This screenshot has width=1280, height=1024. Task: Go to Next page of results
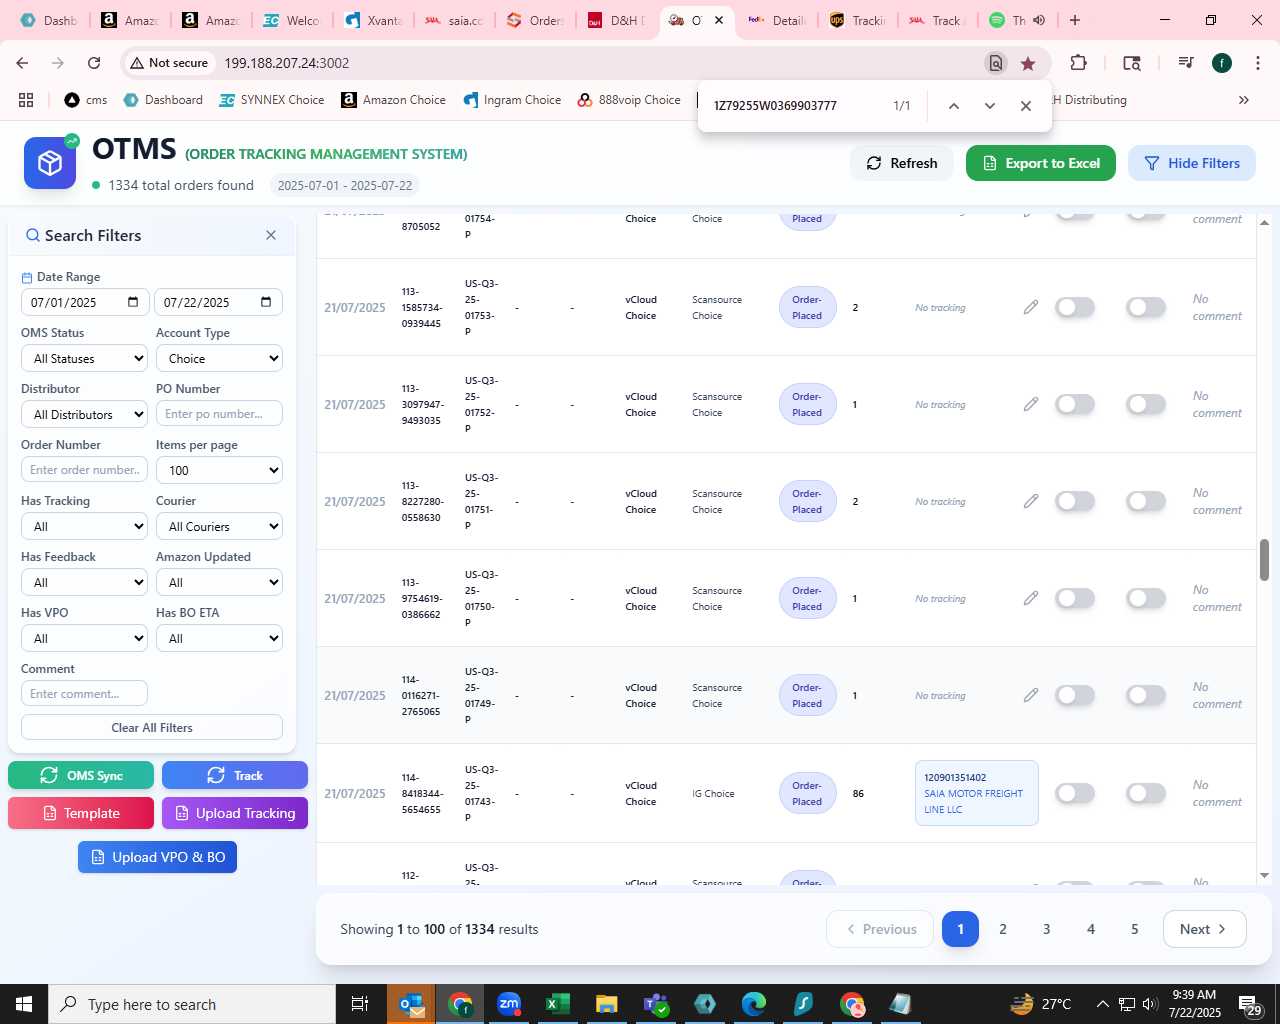click(x=1204, y=929)
